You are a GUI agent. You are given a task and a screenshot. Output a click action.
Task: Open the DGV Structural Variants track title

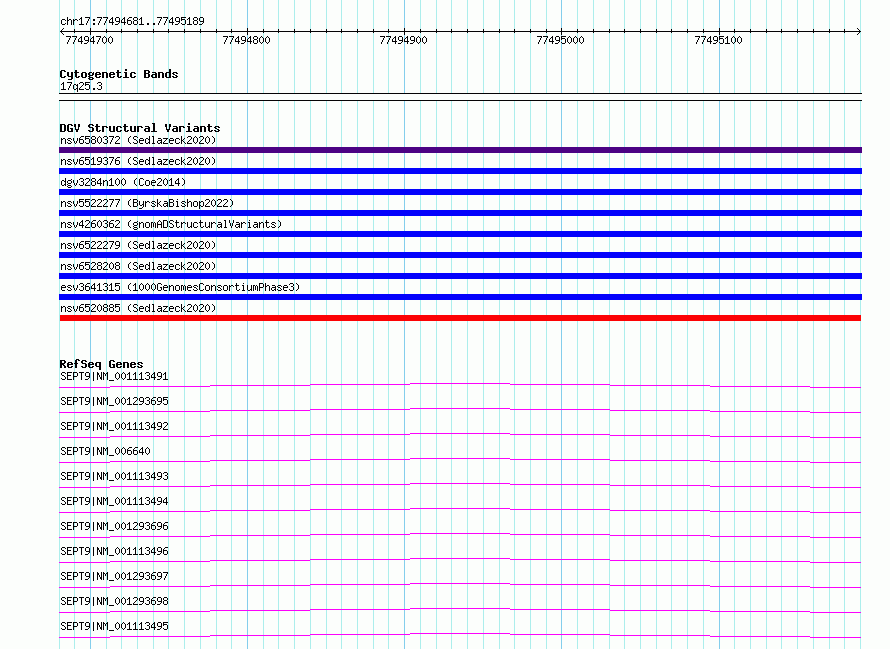140,128
